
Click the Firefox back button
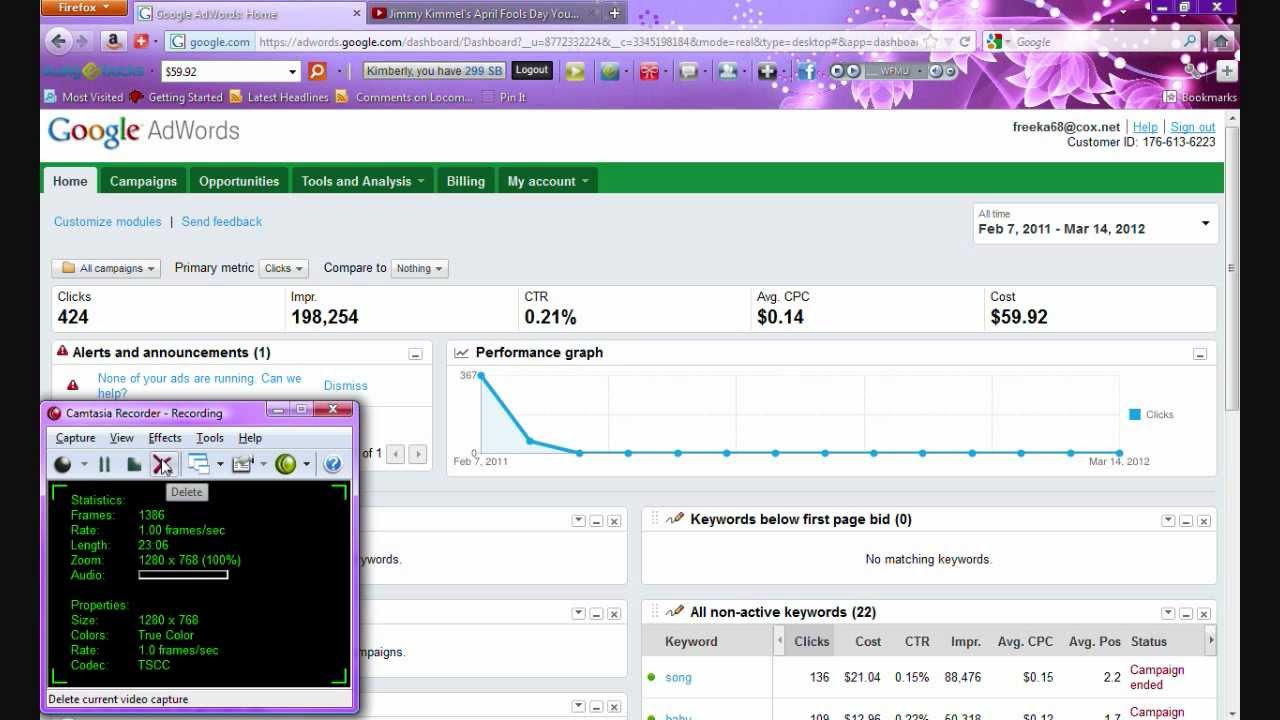point(58,41)
